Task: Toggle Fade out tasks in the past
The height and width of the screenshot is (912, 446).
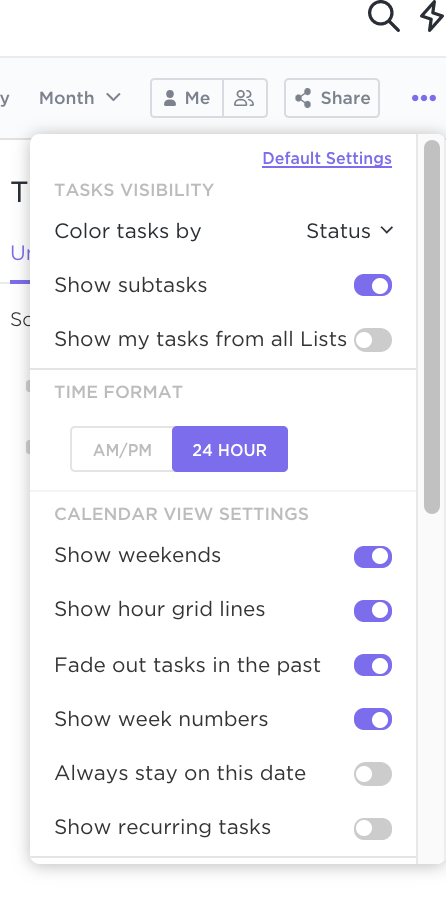Action: 373,665
